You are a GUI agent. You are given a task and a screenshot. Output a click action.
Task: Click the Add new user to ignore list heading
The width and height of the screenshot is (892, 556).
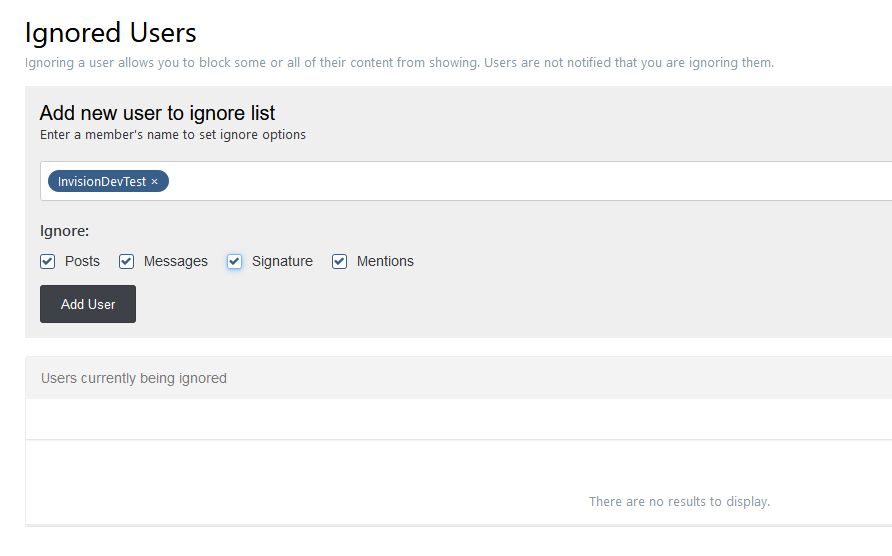157,113
